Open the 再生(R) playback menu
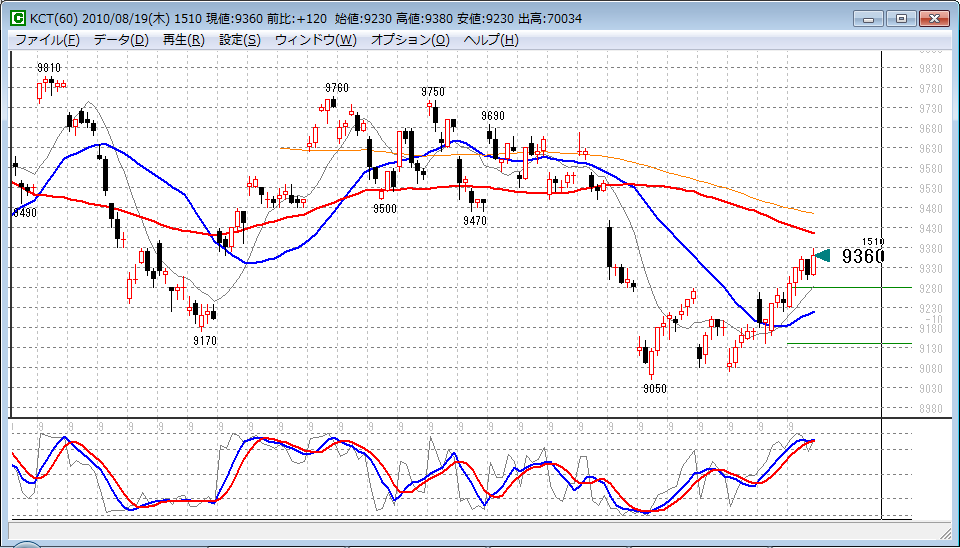Image resolution: width=960 pixels, height=548 pixels. point(183,40)
